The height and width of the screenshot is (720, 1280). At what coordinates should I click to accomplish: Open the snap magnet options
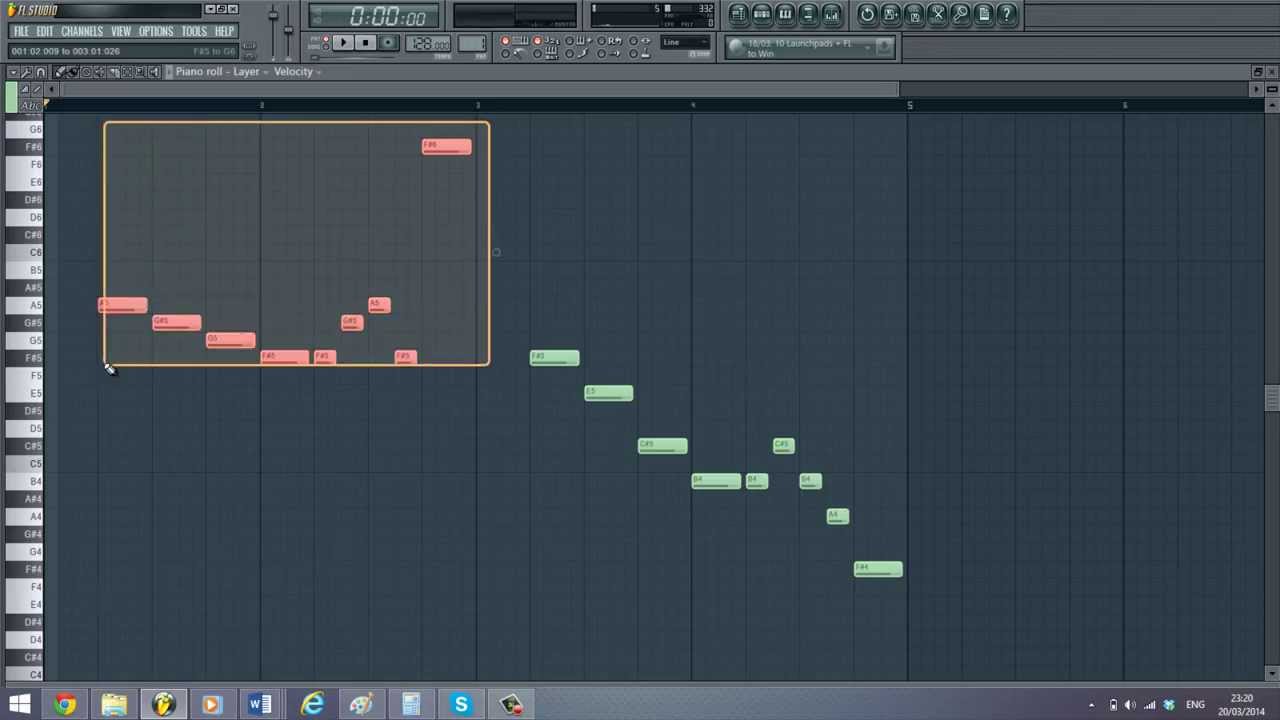[40, 72]
